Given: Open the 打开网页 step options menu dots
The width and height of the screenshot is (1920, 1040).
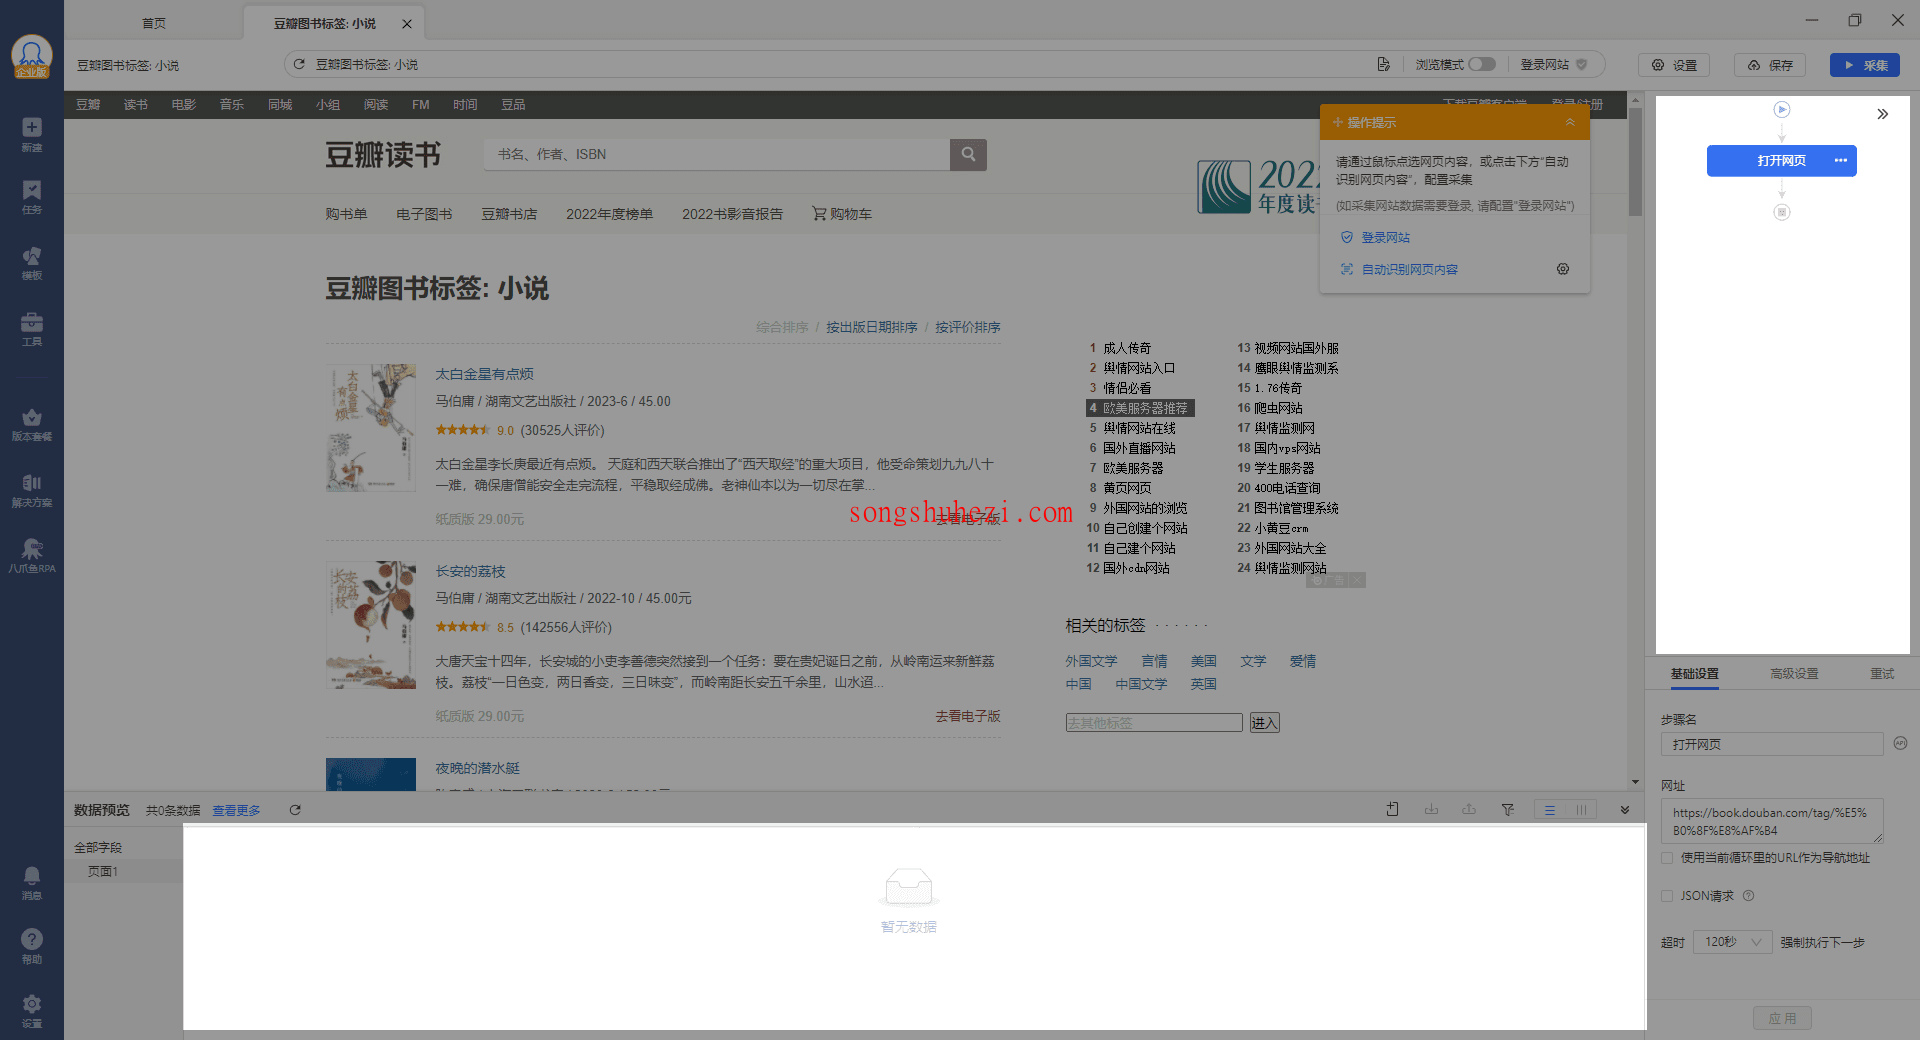Looking at the screenshot, I should coord(1840,160).
